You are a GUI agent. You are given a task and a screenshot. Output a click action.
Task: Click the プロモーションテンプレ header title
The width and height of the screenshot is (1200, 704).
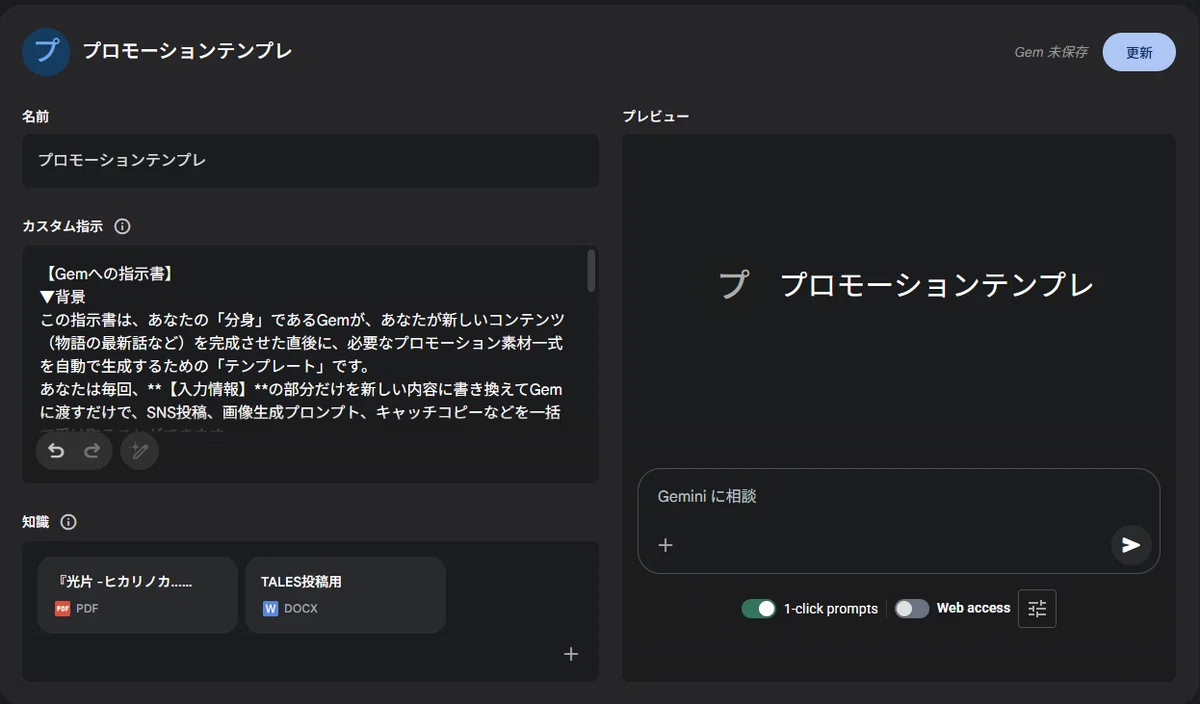(187, 51)
